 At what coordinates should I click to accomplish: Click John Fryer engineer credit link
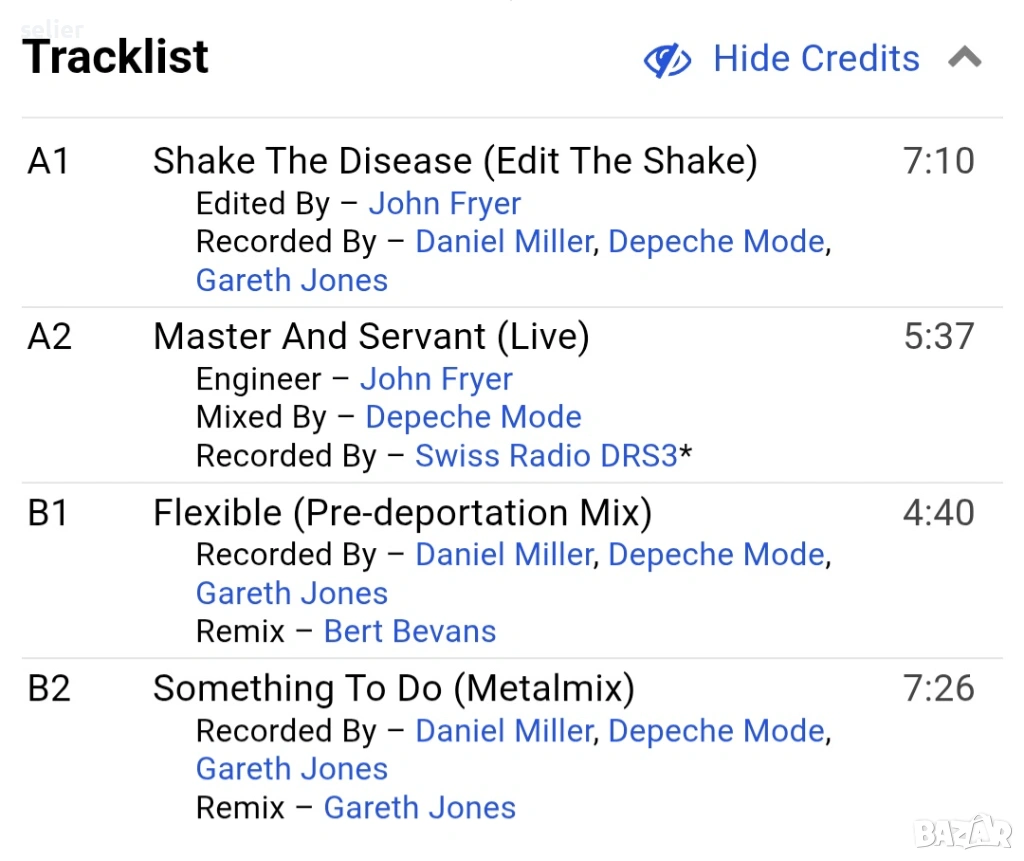[x=436, y=380]
